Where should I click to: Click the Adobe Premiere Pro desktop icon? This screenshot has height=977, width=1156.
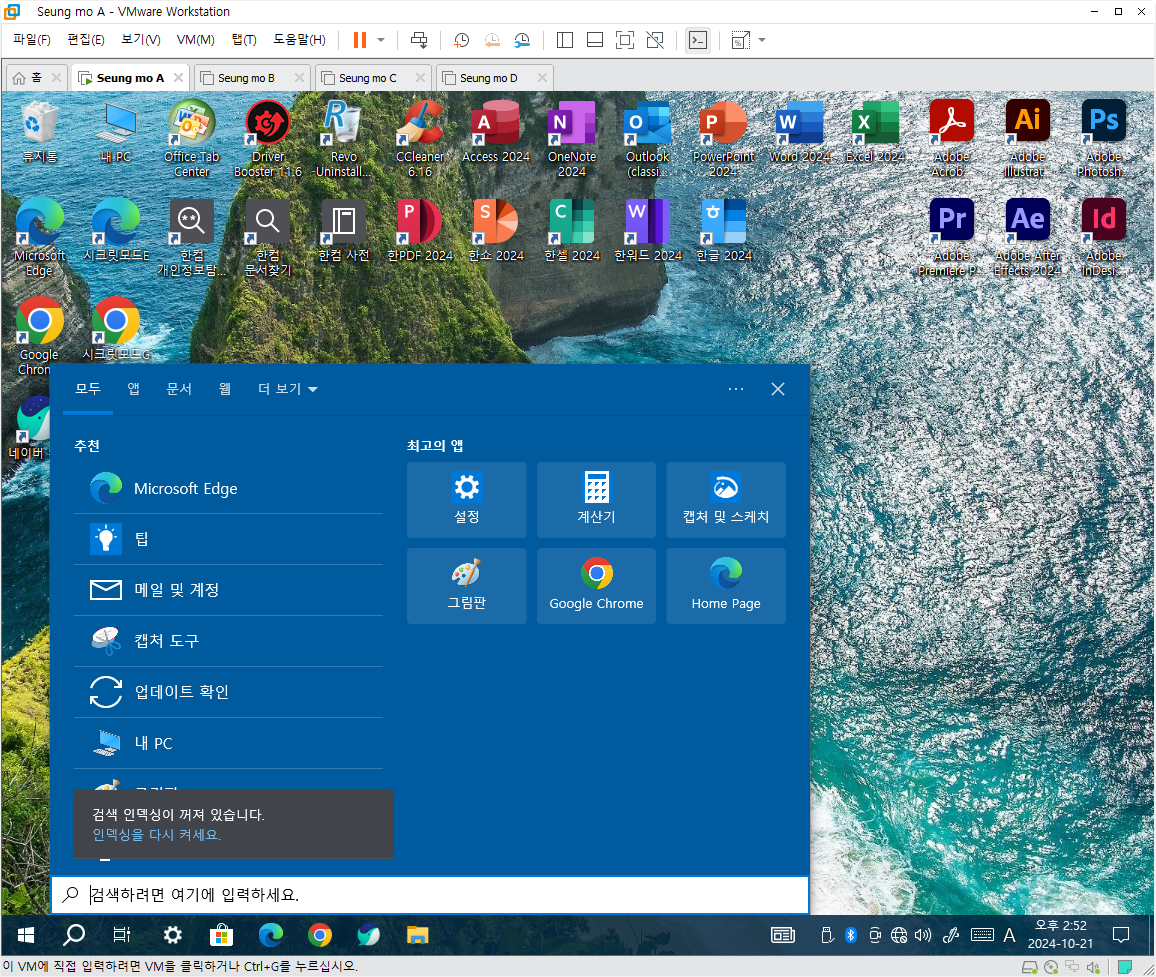(952, 237)
